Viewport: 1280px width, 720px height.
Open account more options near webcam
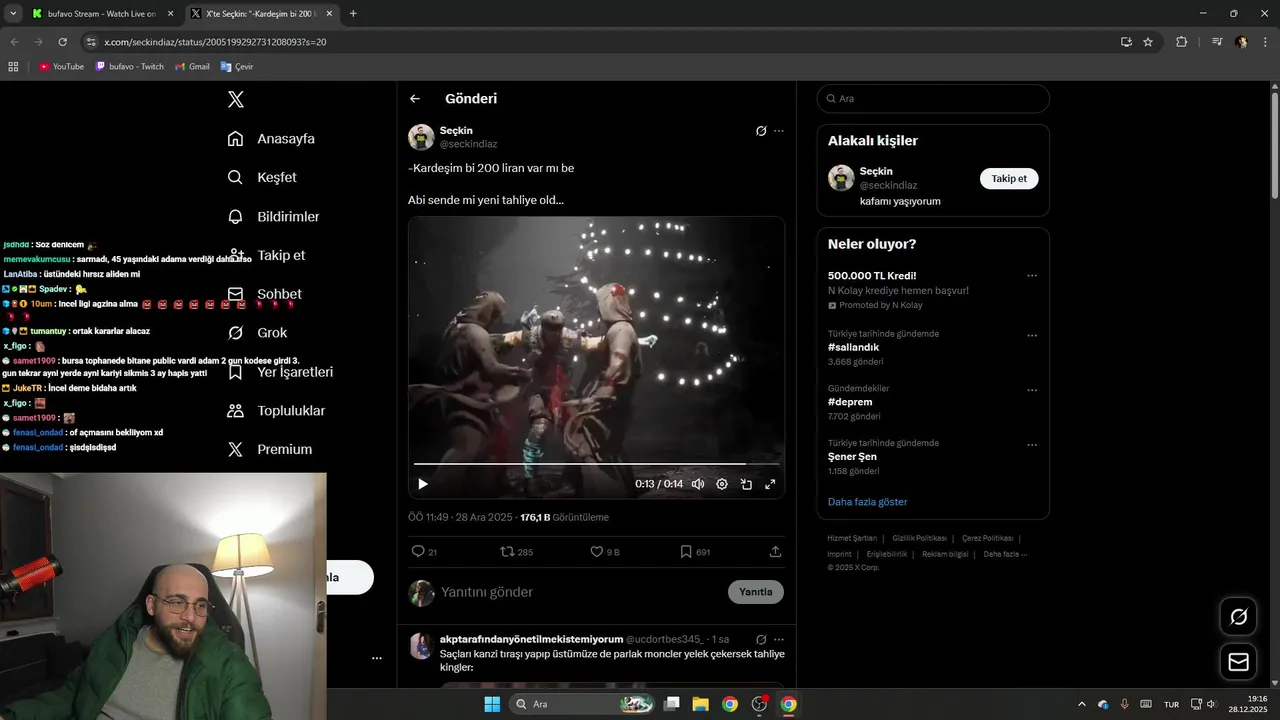(x=377, y=658)
